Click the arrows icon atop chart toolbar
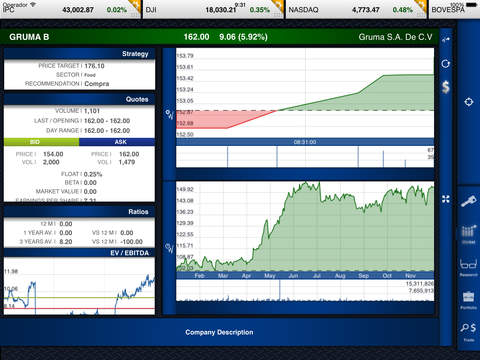 pos(446,40)
